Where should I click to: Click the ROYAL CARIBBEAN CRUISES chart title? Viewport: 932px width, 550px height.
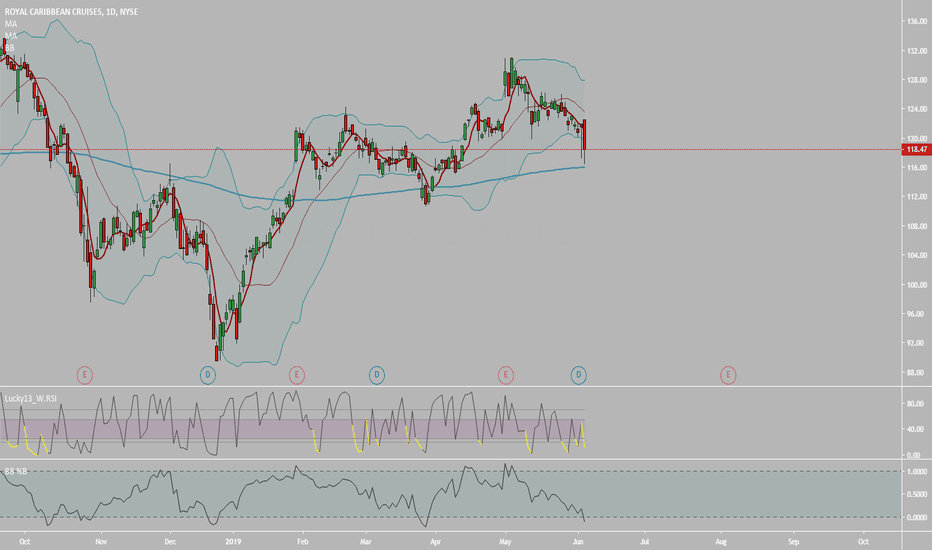coord(71,12)
